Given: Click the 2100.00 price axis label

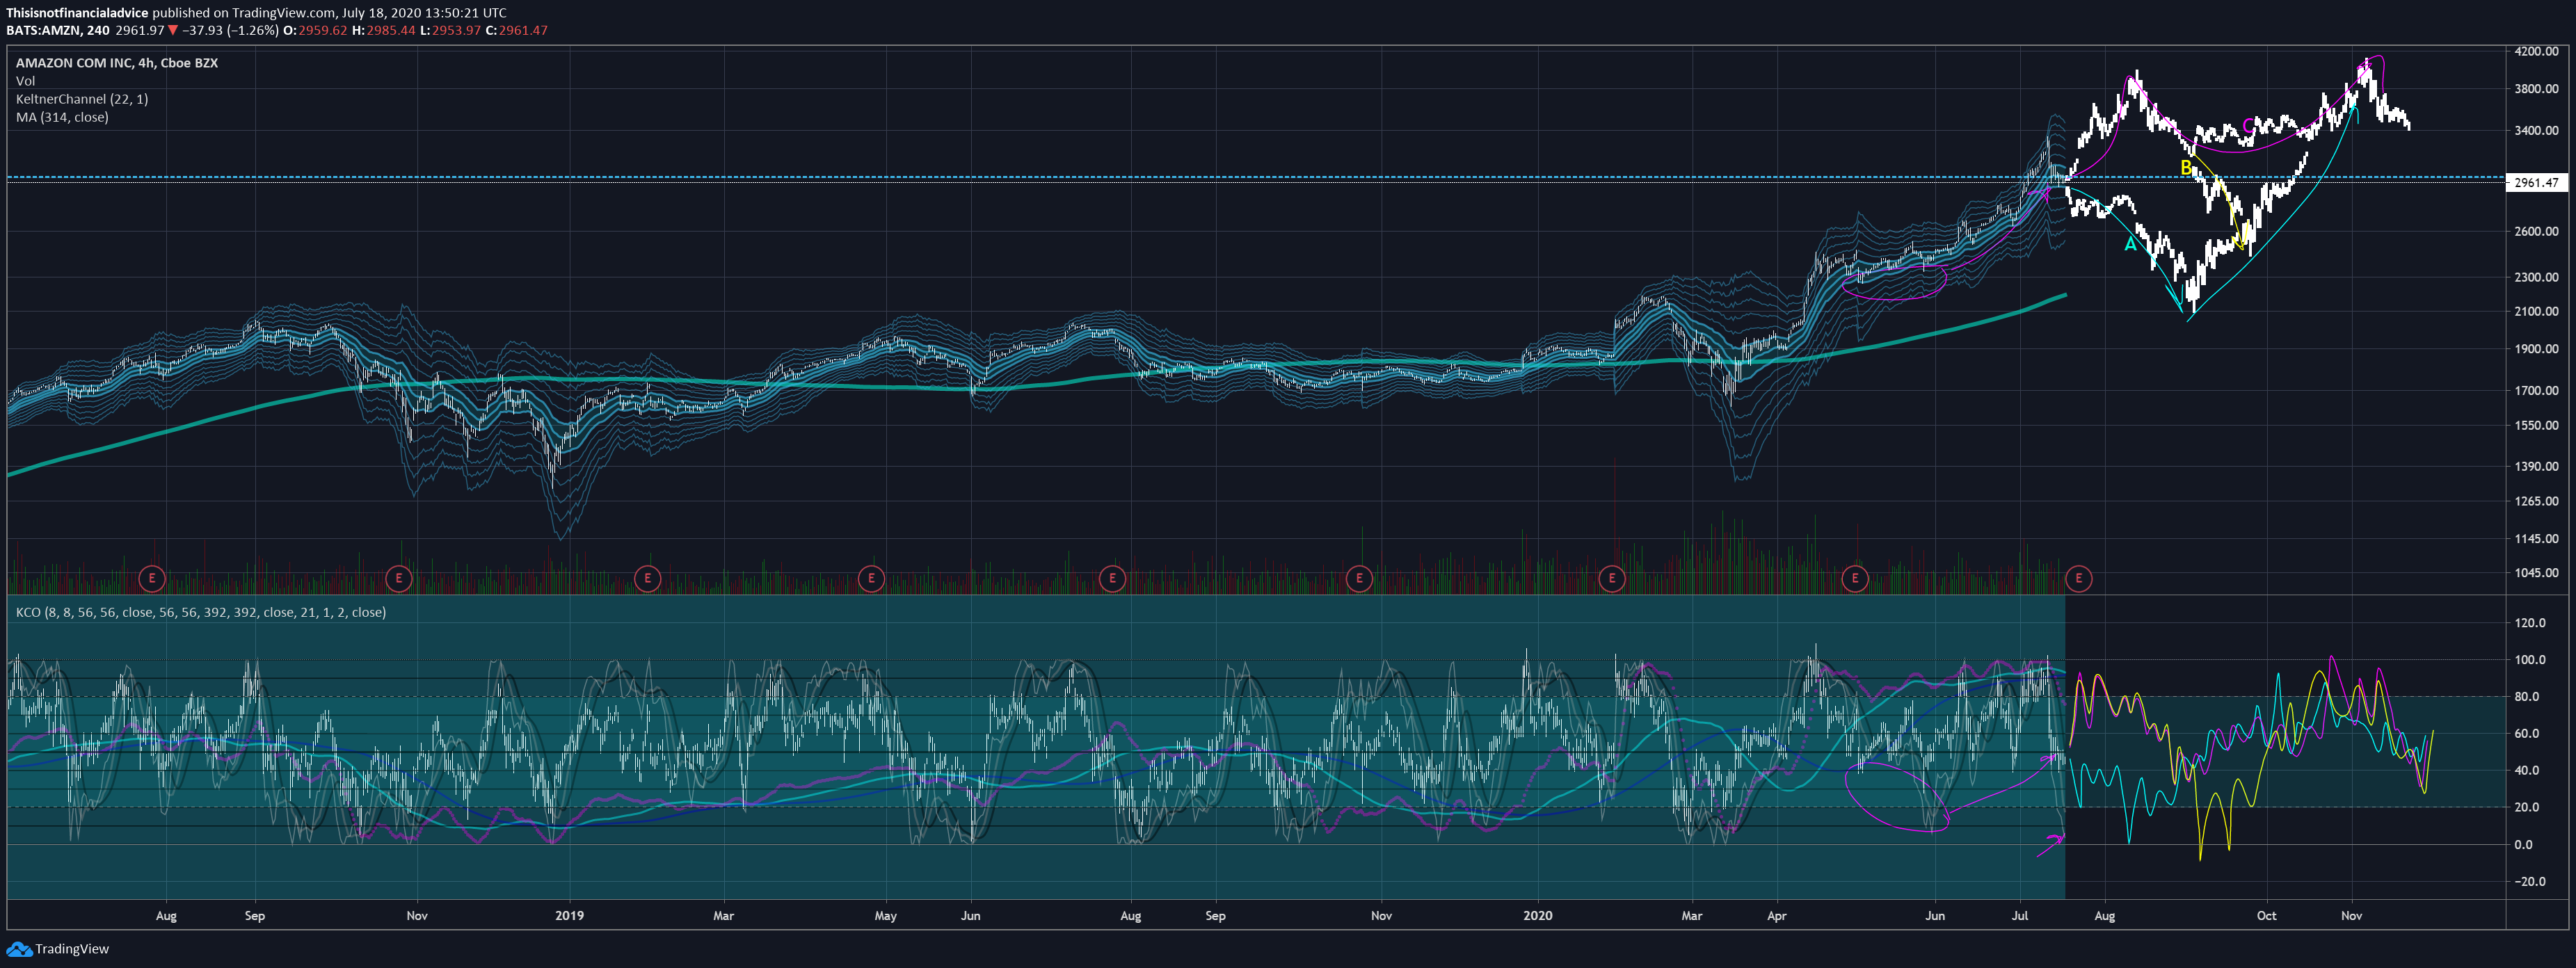Looking at the screenshot, I should 2536,311.
